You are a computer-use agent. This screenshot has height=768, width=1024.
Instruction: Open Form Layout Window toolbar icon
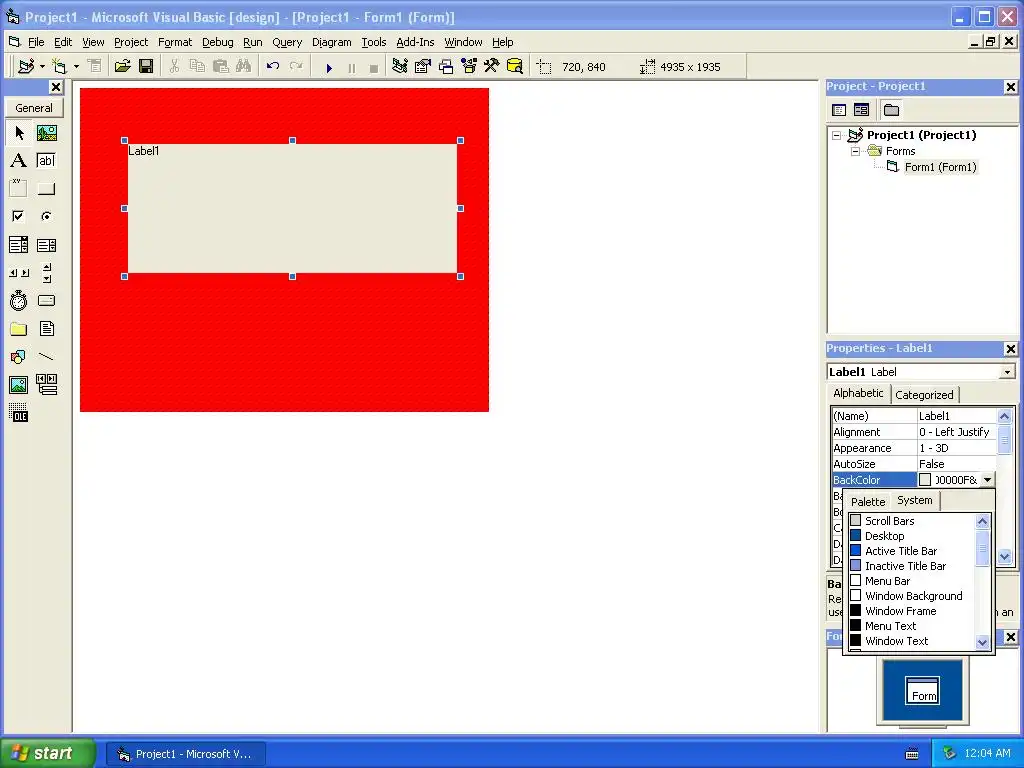446,67
